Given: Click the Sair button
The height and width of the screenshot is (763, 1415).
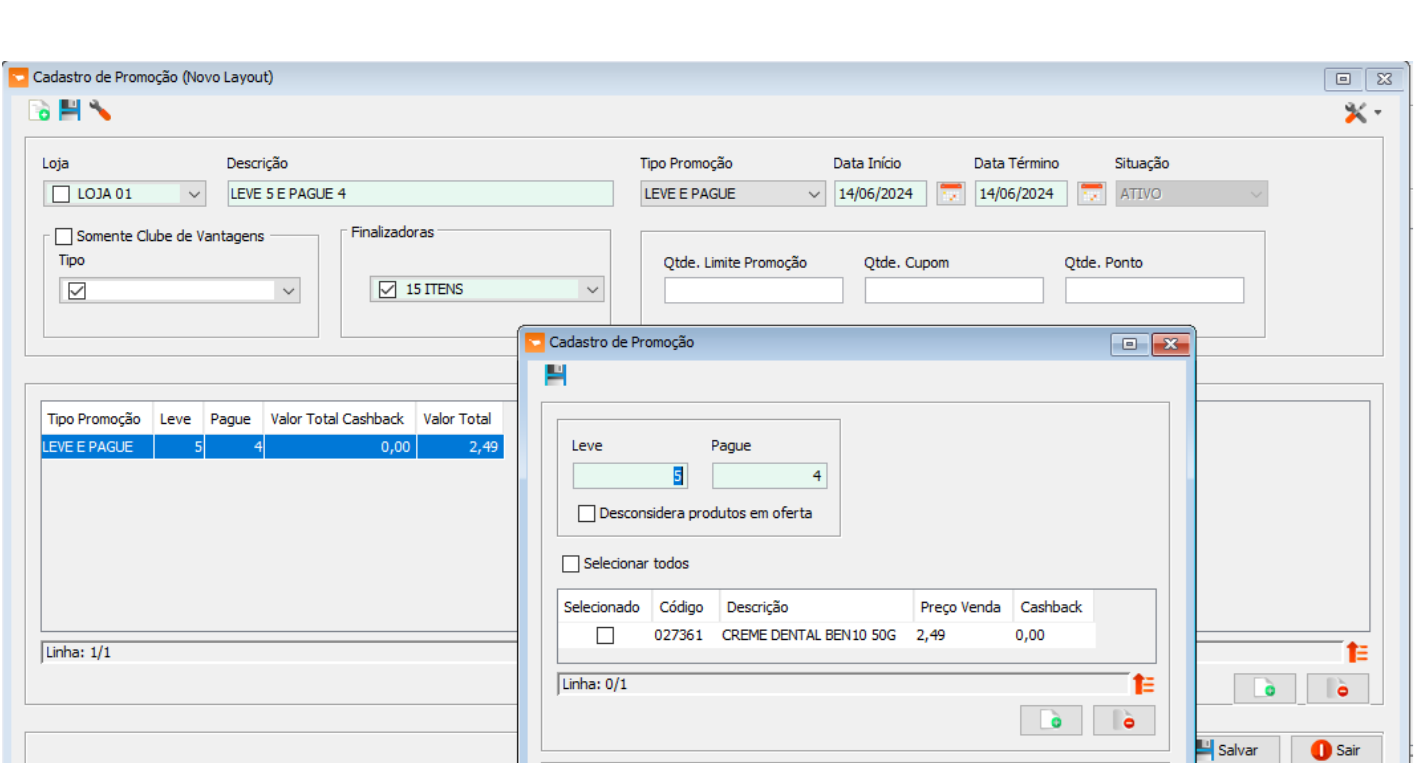Looking at the screenshot, I should click(1336, 750).
